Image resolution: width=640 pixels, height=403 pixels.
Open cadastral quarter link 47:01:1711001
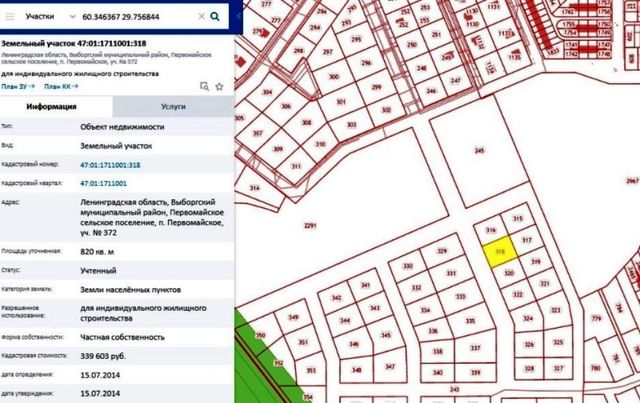(x=103, y=183)
